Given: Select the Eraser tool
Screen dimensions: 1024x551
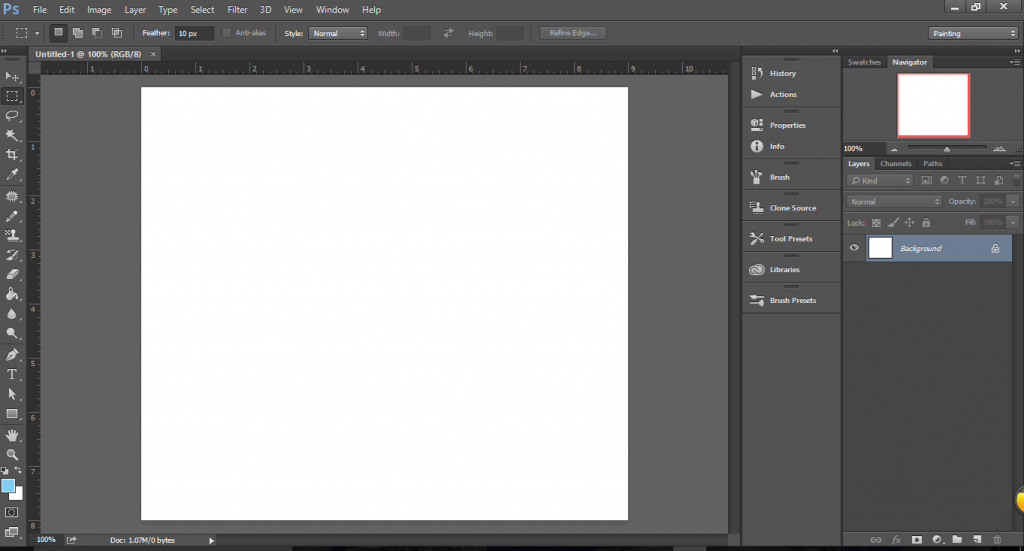Looking at the screenshot, I should pyautogui.click(x=12, y=274).
